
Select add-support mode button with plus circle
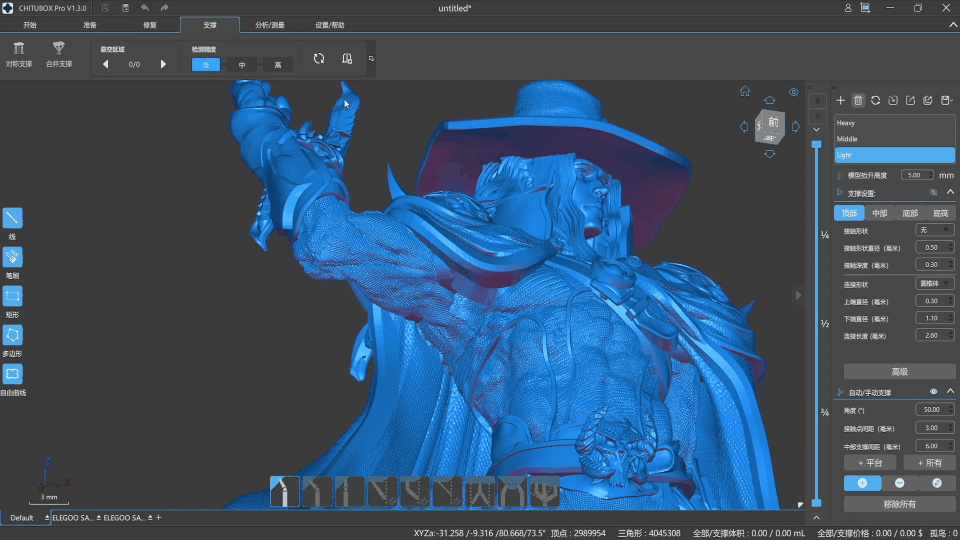[862, 483]
